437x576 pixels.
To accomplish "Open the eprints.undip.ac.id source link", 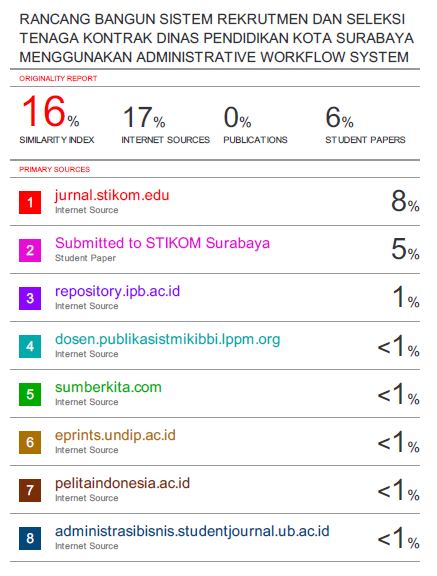I will [x=115, y=436].
